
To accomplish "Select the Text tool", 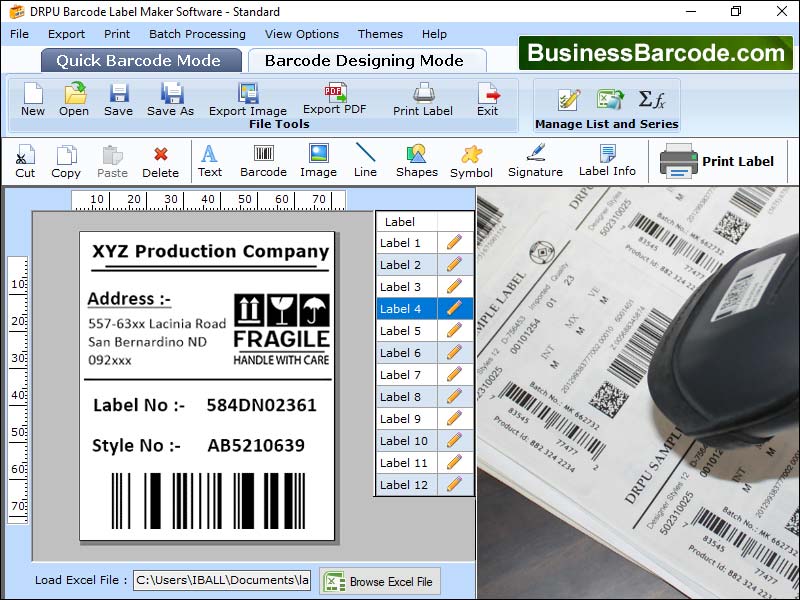I will click(x=209, y=160).
